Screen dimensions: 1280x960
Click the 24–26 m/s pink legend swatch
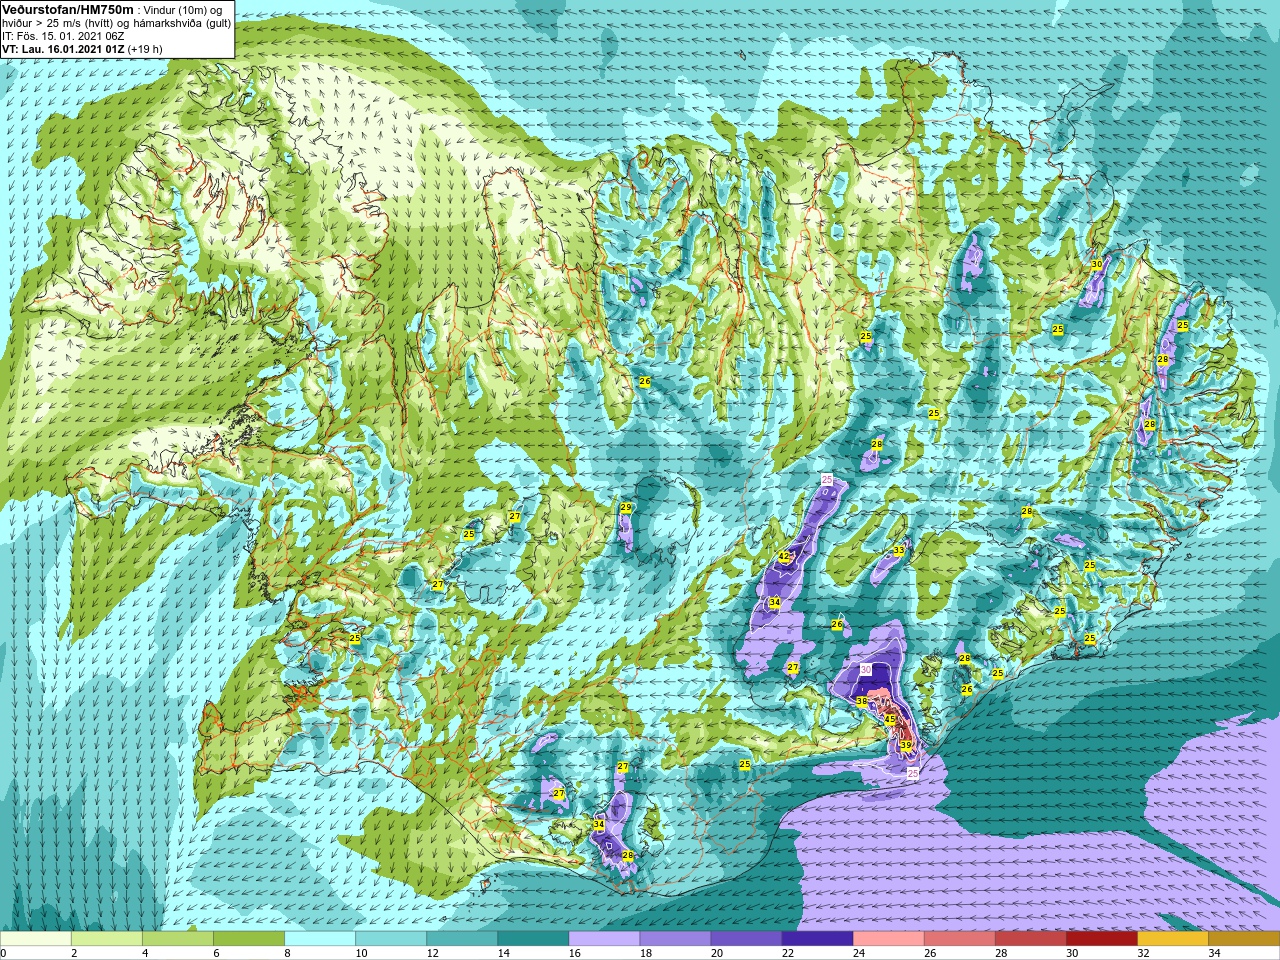(888, 939)
